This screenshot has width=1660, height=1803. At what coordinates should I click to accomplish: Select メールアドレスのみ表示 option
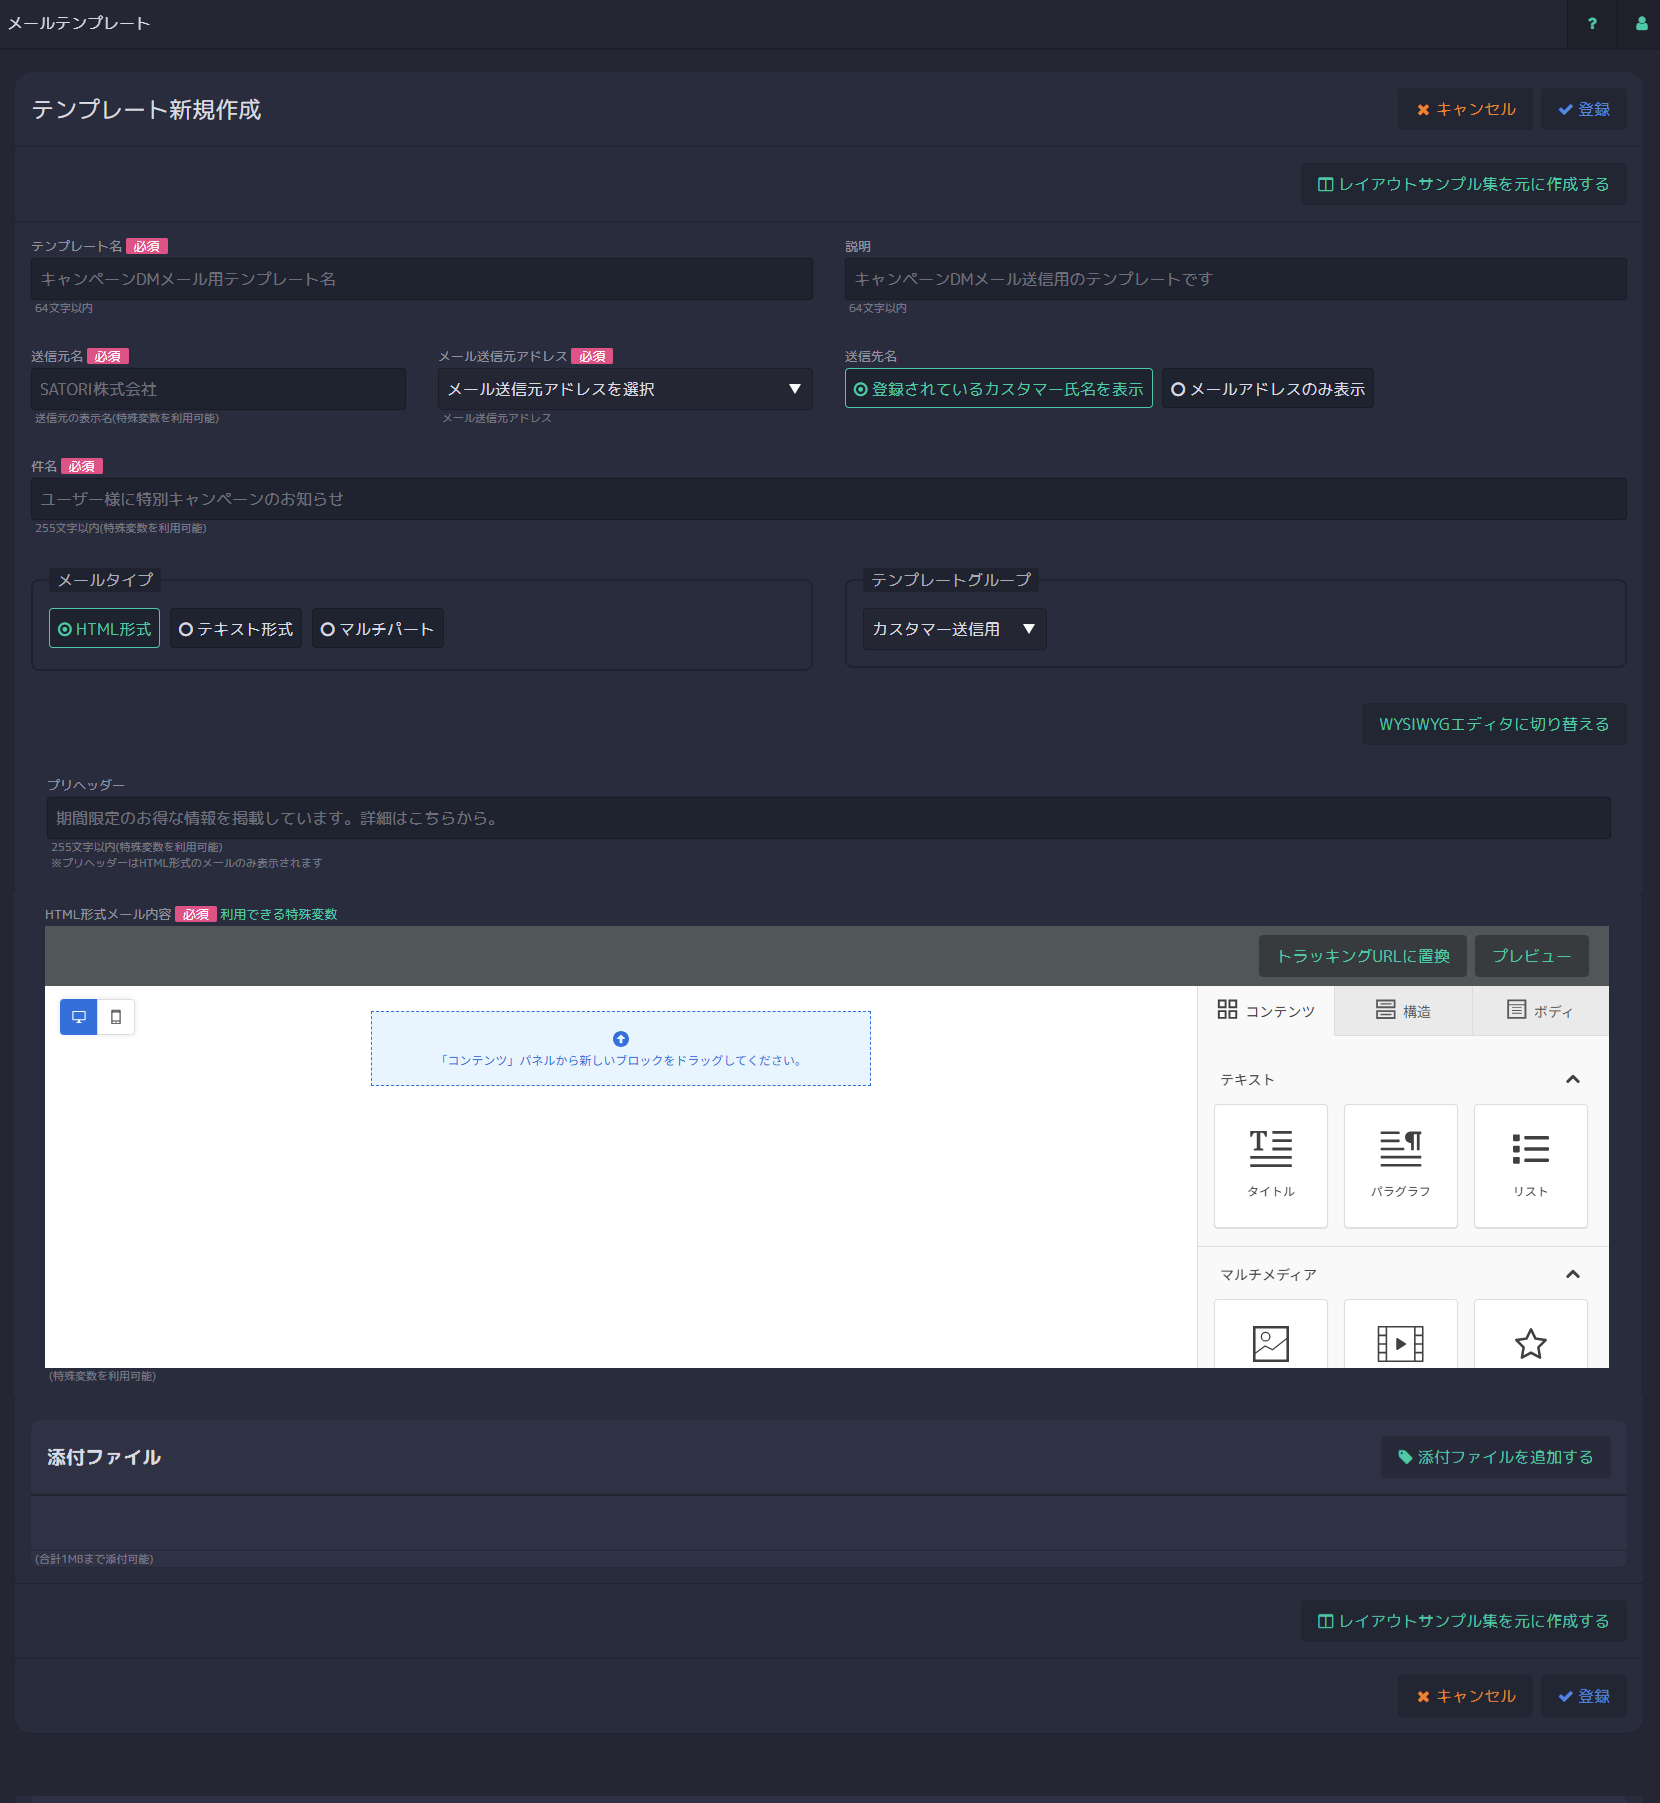click(1267, 389)
